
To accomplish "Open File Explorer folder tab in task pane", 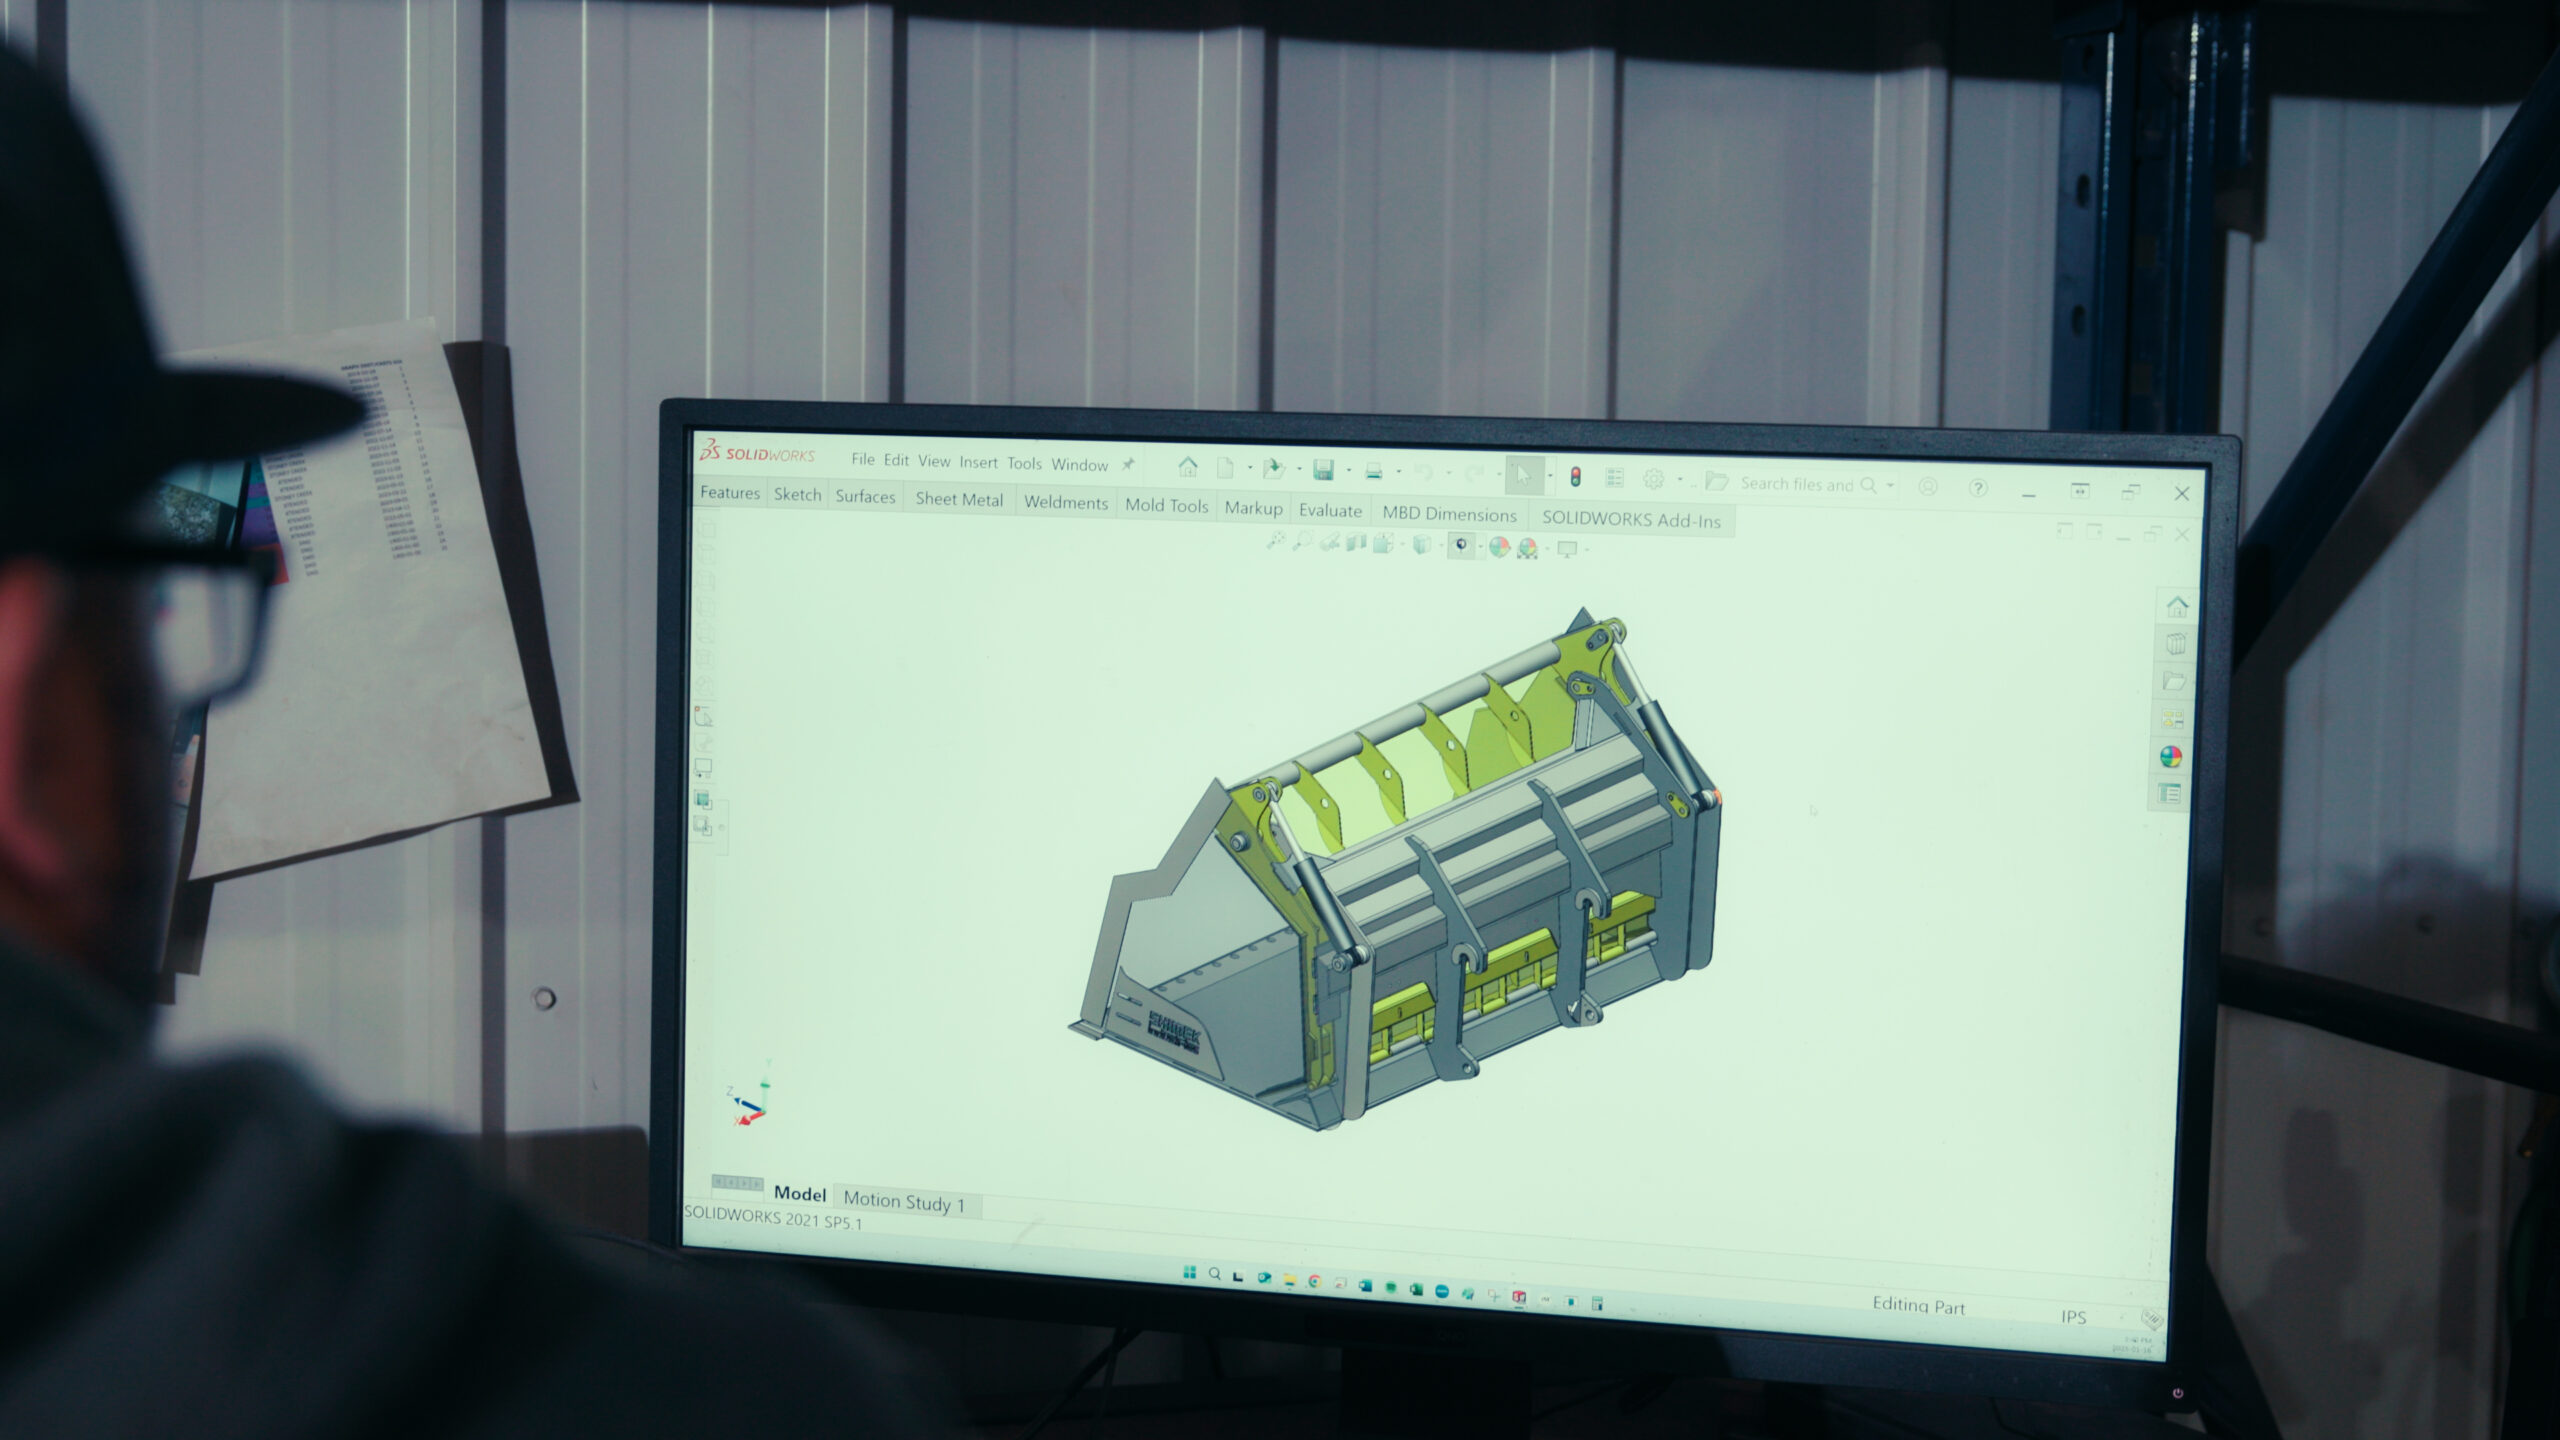I will coord(2174,681).
